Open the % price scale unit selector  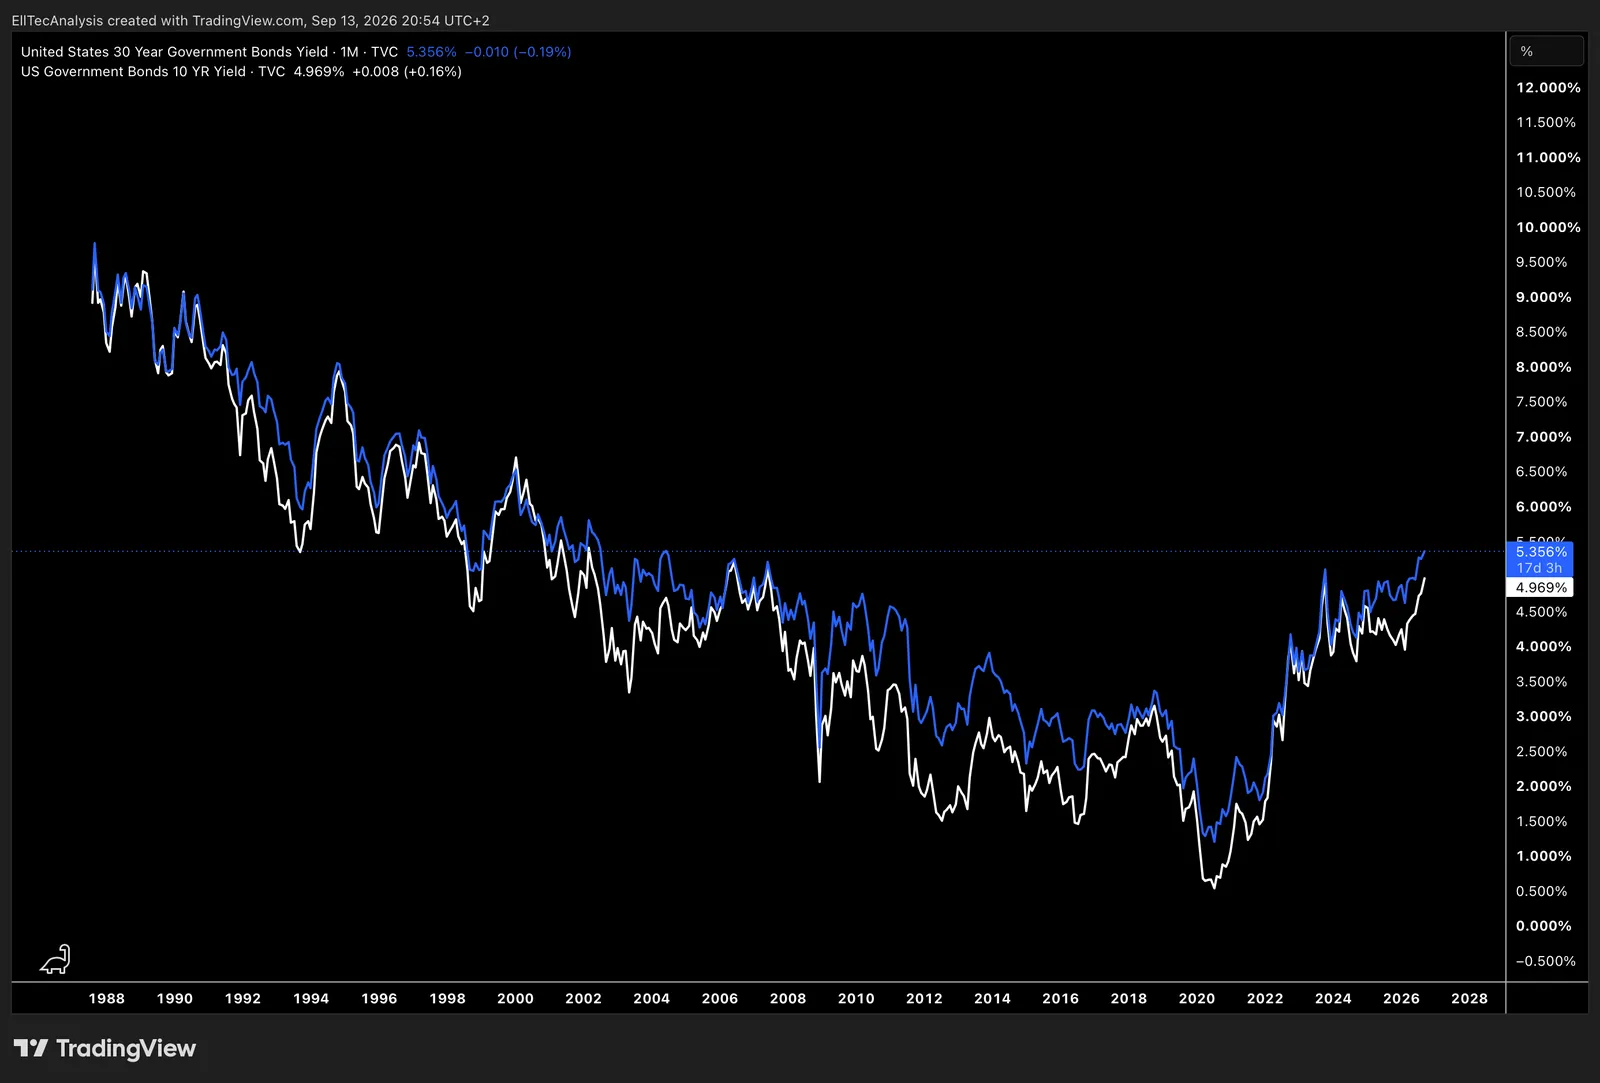[x=1547, y=51]
